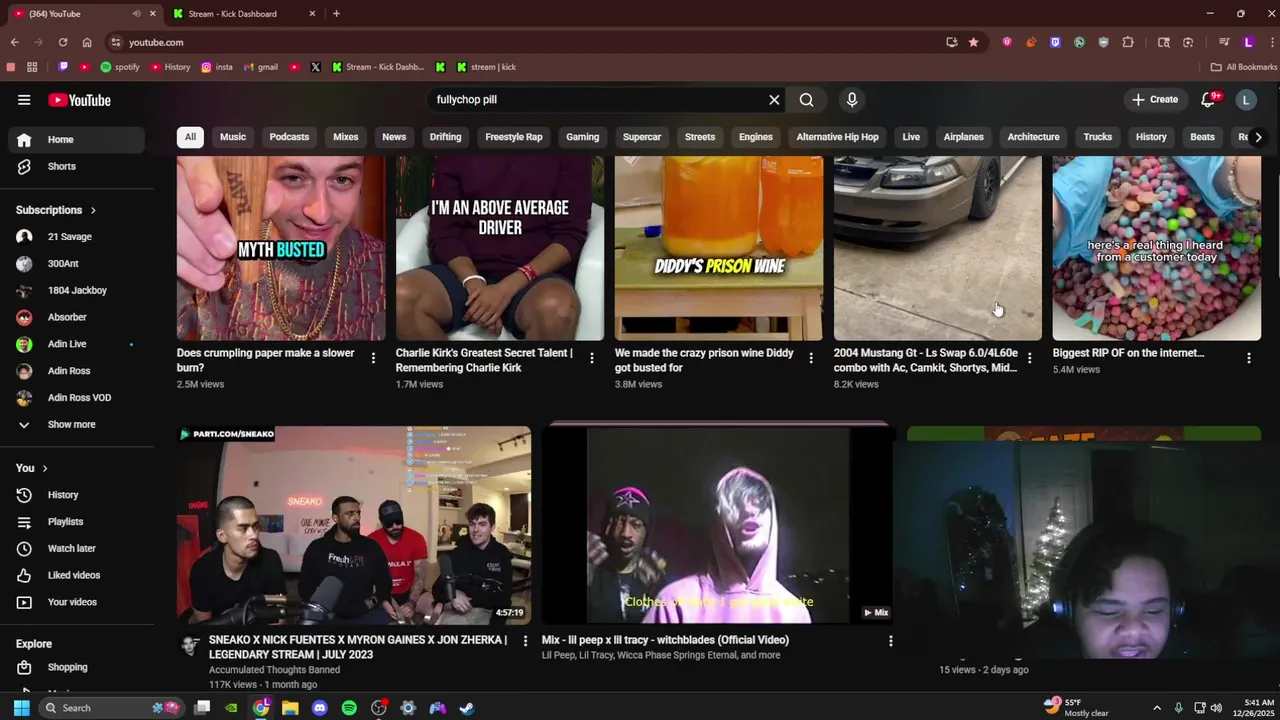This screenshot has height=720, width=1280.
Task: Open File Explorer from the taskbar
Action: pos(290,708)
